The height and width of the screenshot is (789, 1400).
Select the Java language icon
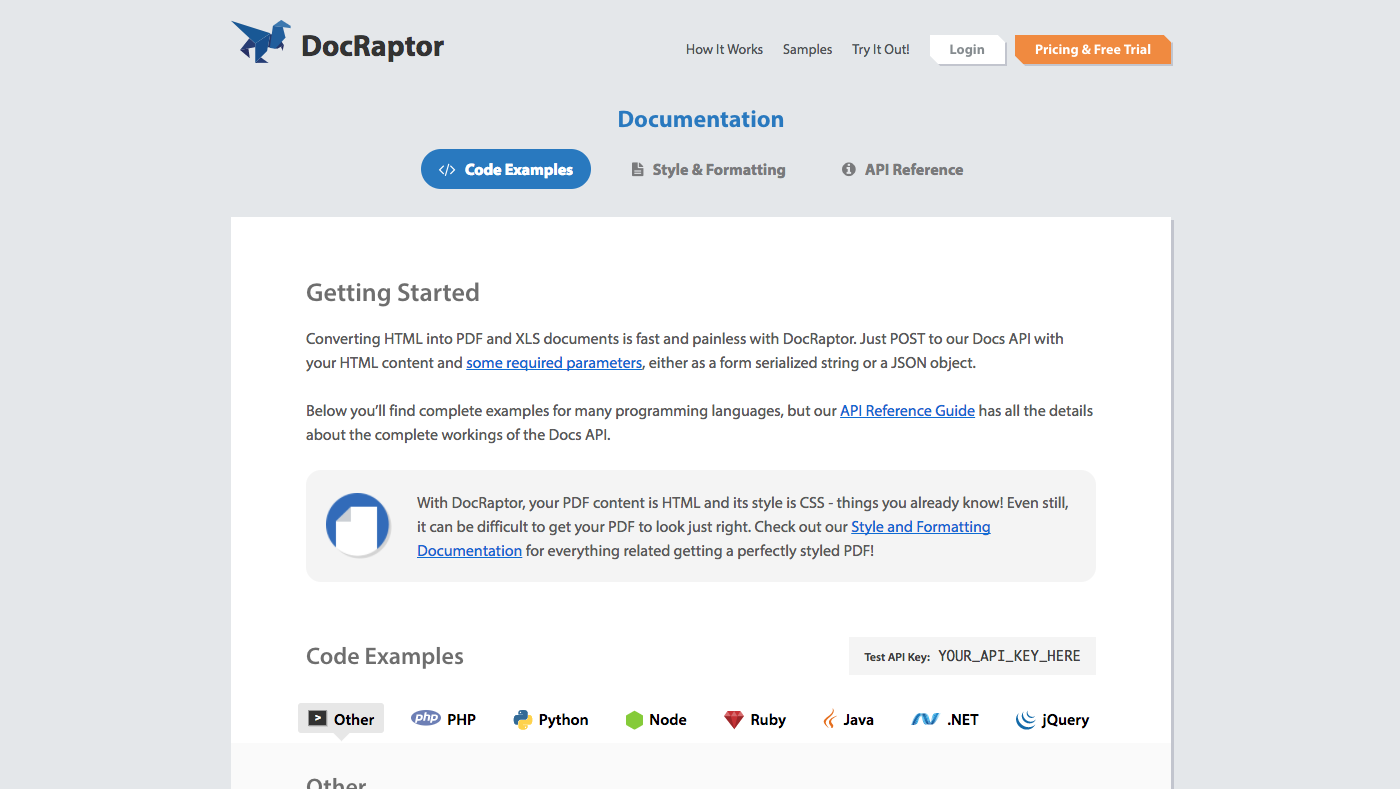click(x=832, y=718)
